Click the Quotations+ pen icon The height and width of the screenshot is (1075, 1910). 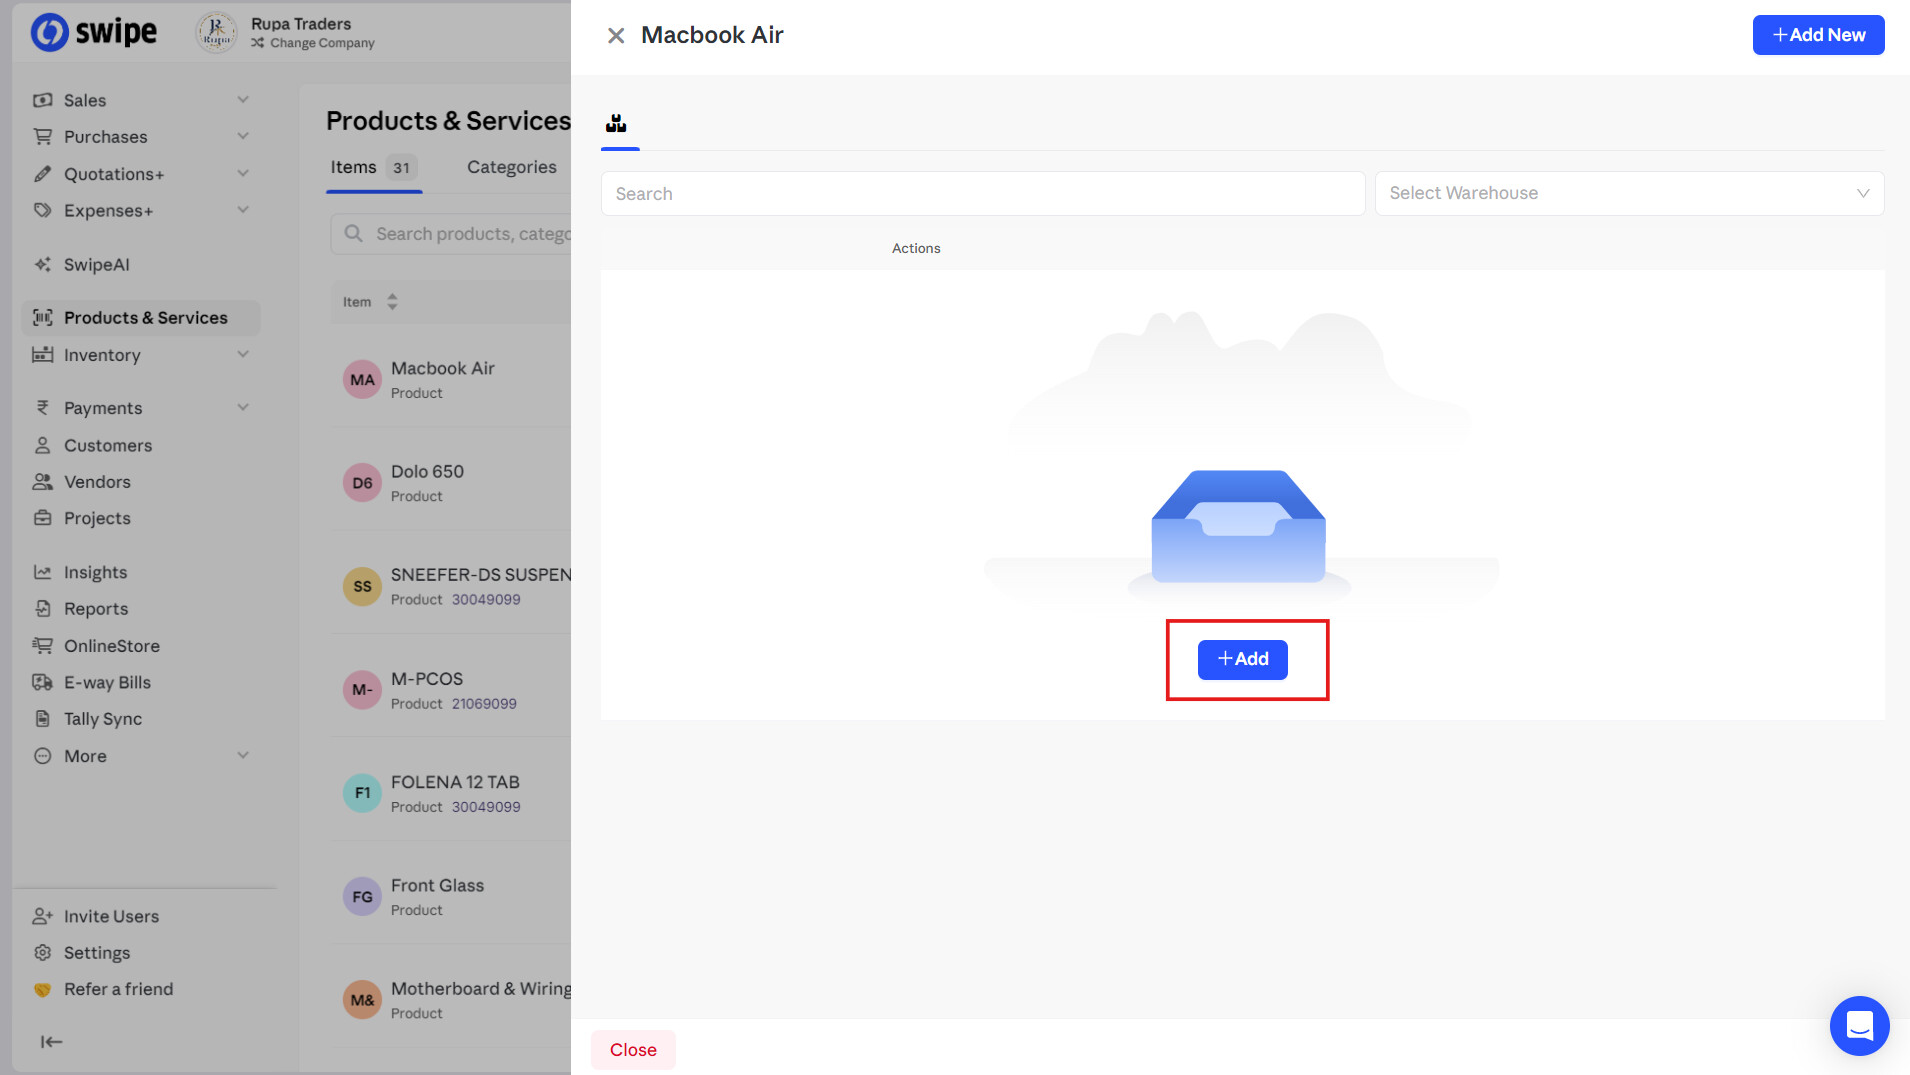point(42,173)
